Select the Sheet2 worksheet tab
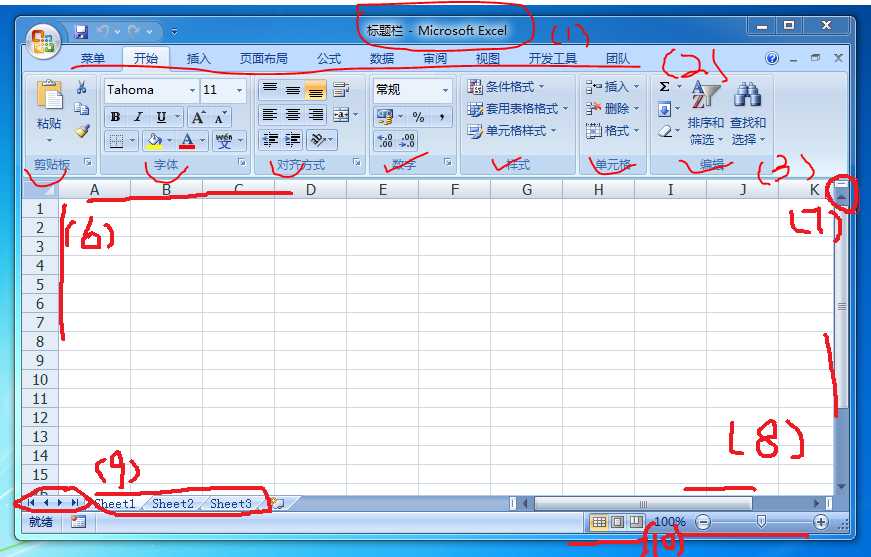Image resolution: width=871 pixels, height=557 pixels. point(173,504)
